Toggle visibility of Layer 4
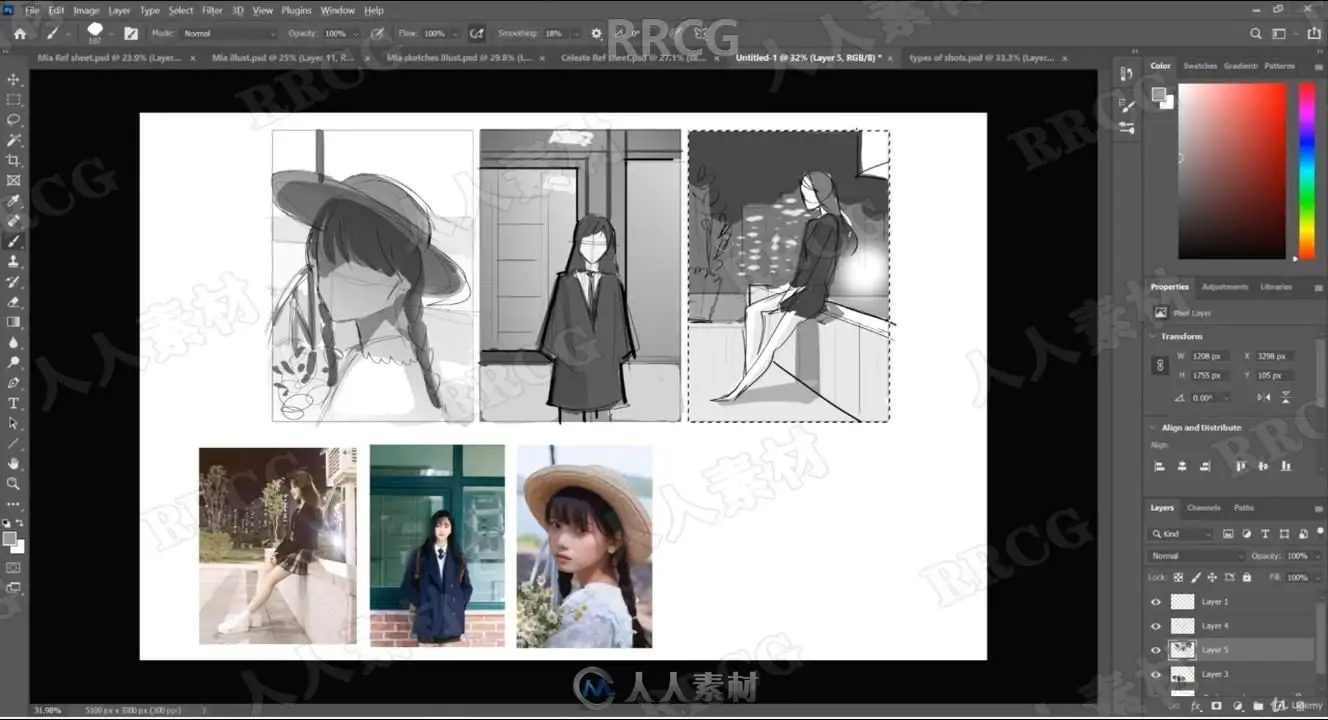1328x720 pixels. (x=1156, y=626)
